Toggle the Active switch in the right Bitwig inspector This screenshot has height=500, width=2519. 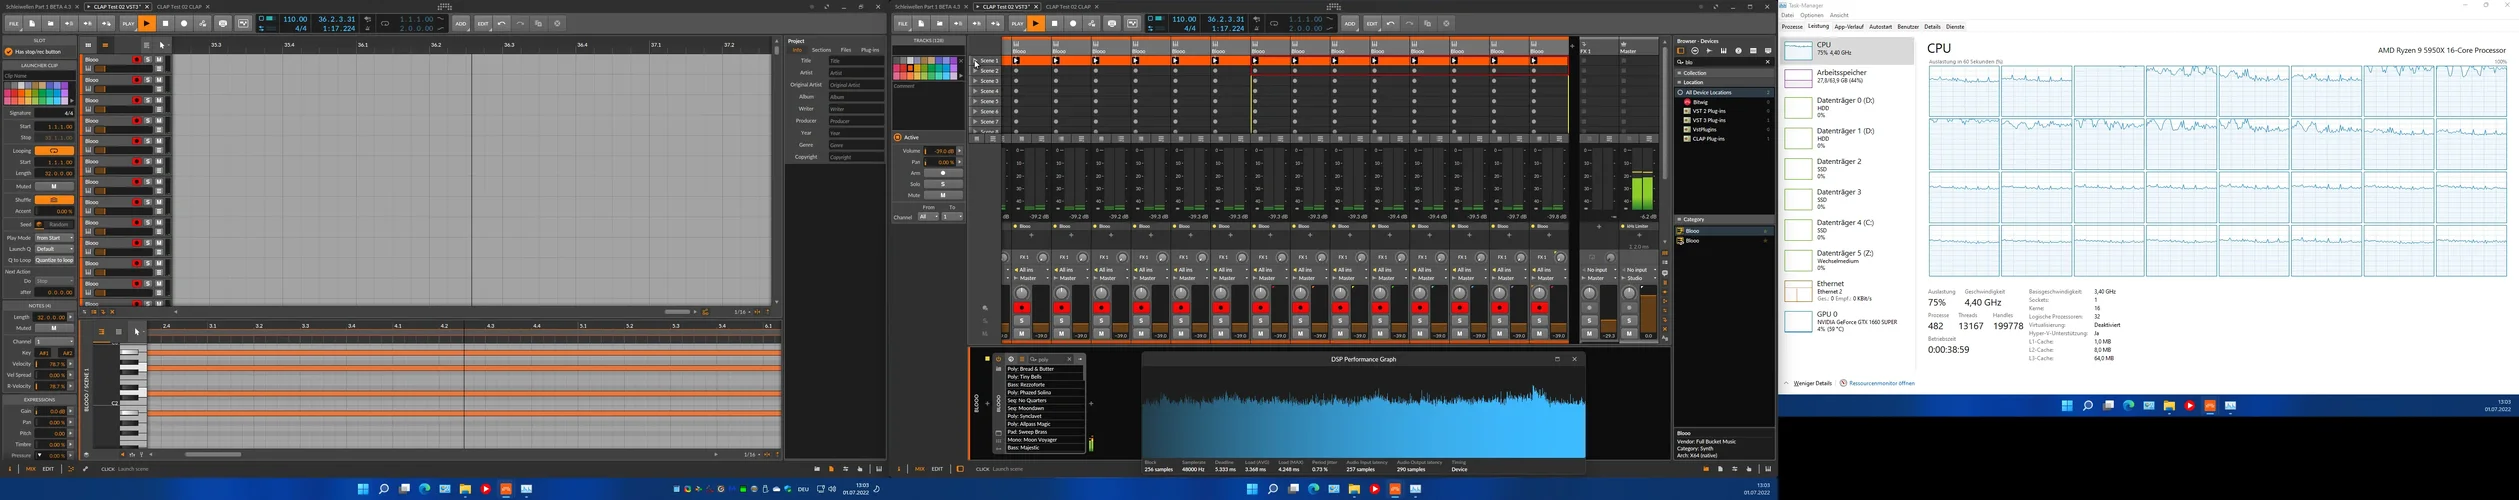pos(898,138)
